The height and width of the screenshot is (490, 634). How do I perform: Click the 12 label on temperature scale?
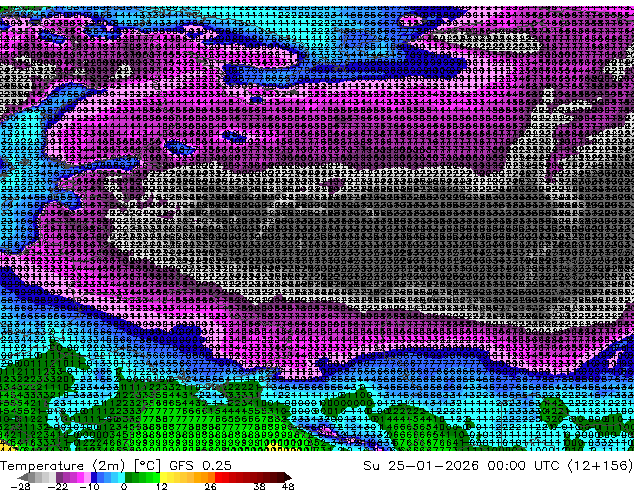(162, 486)
